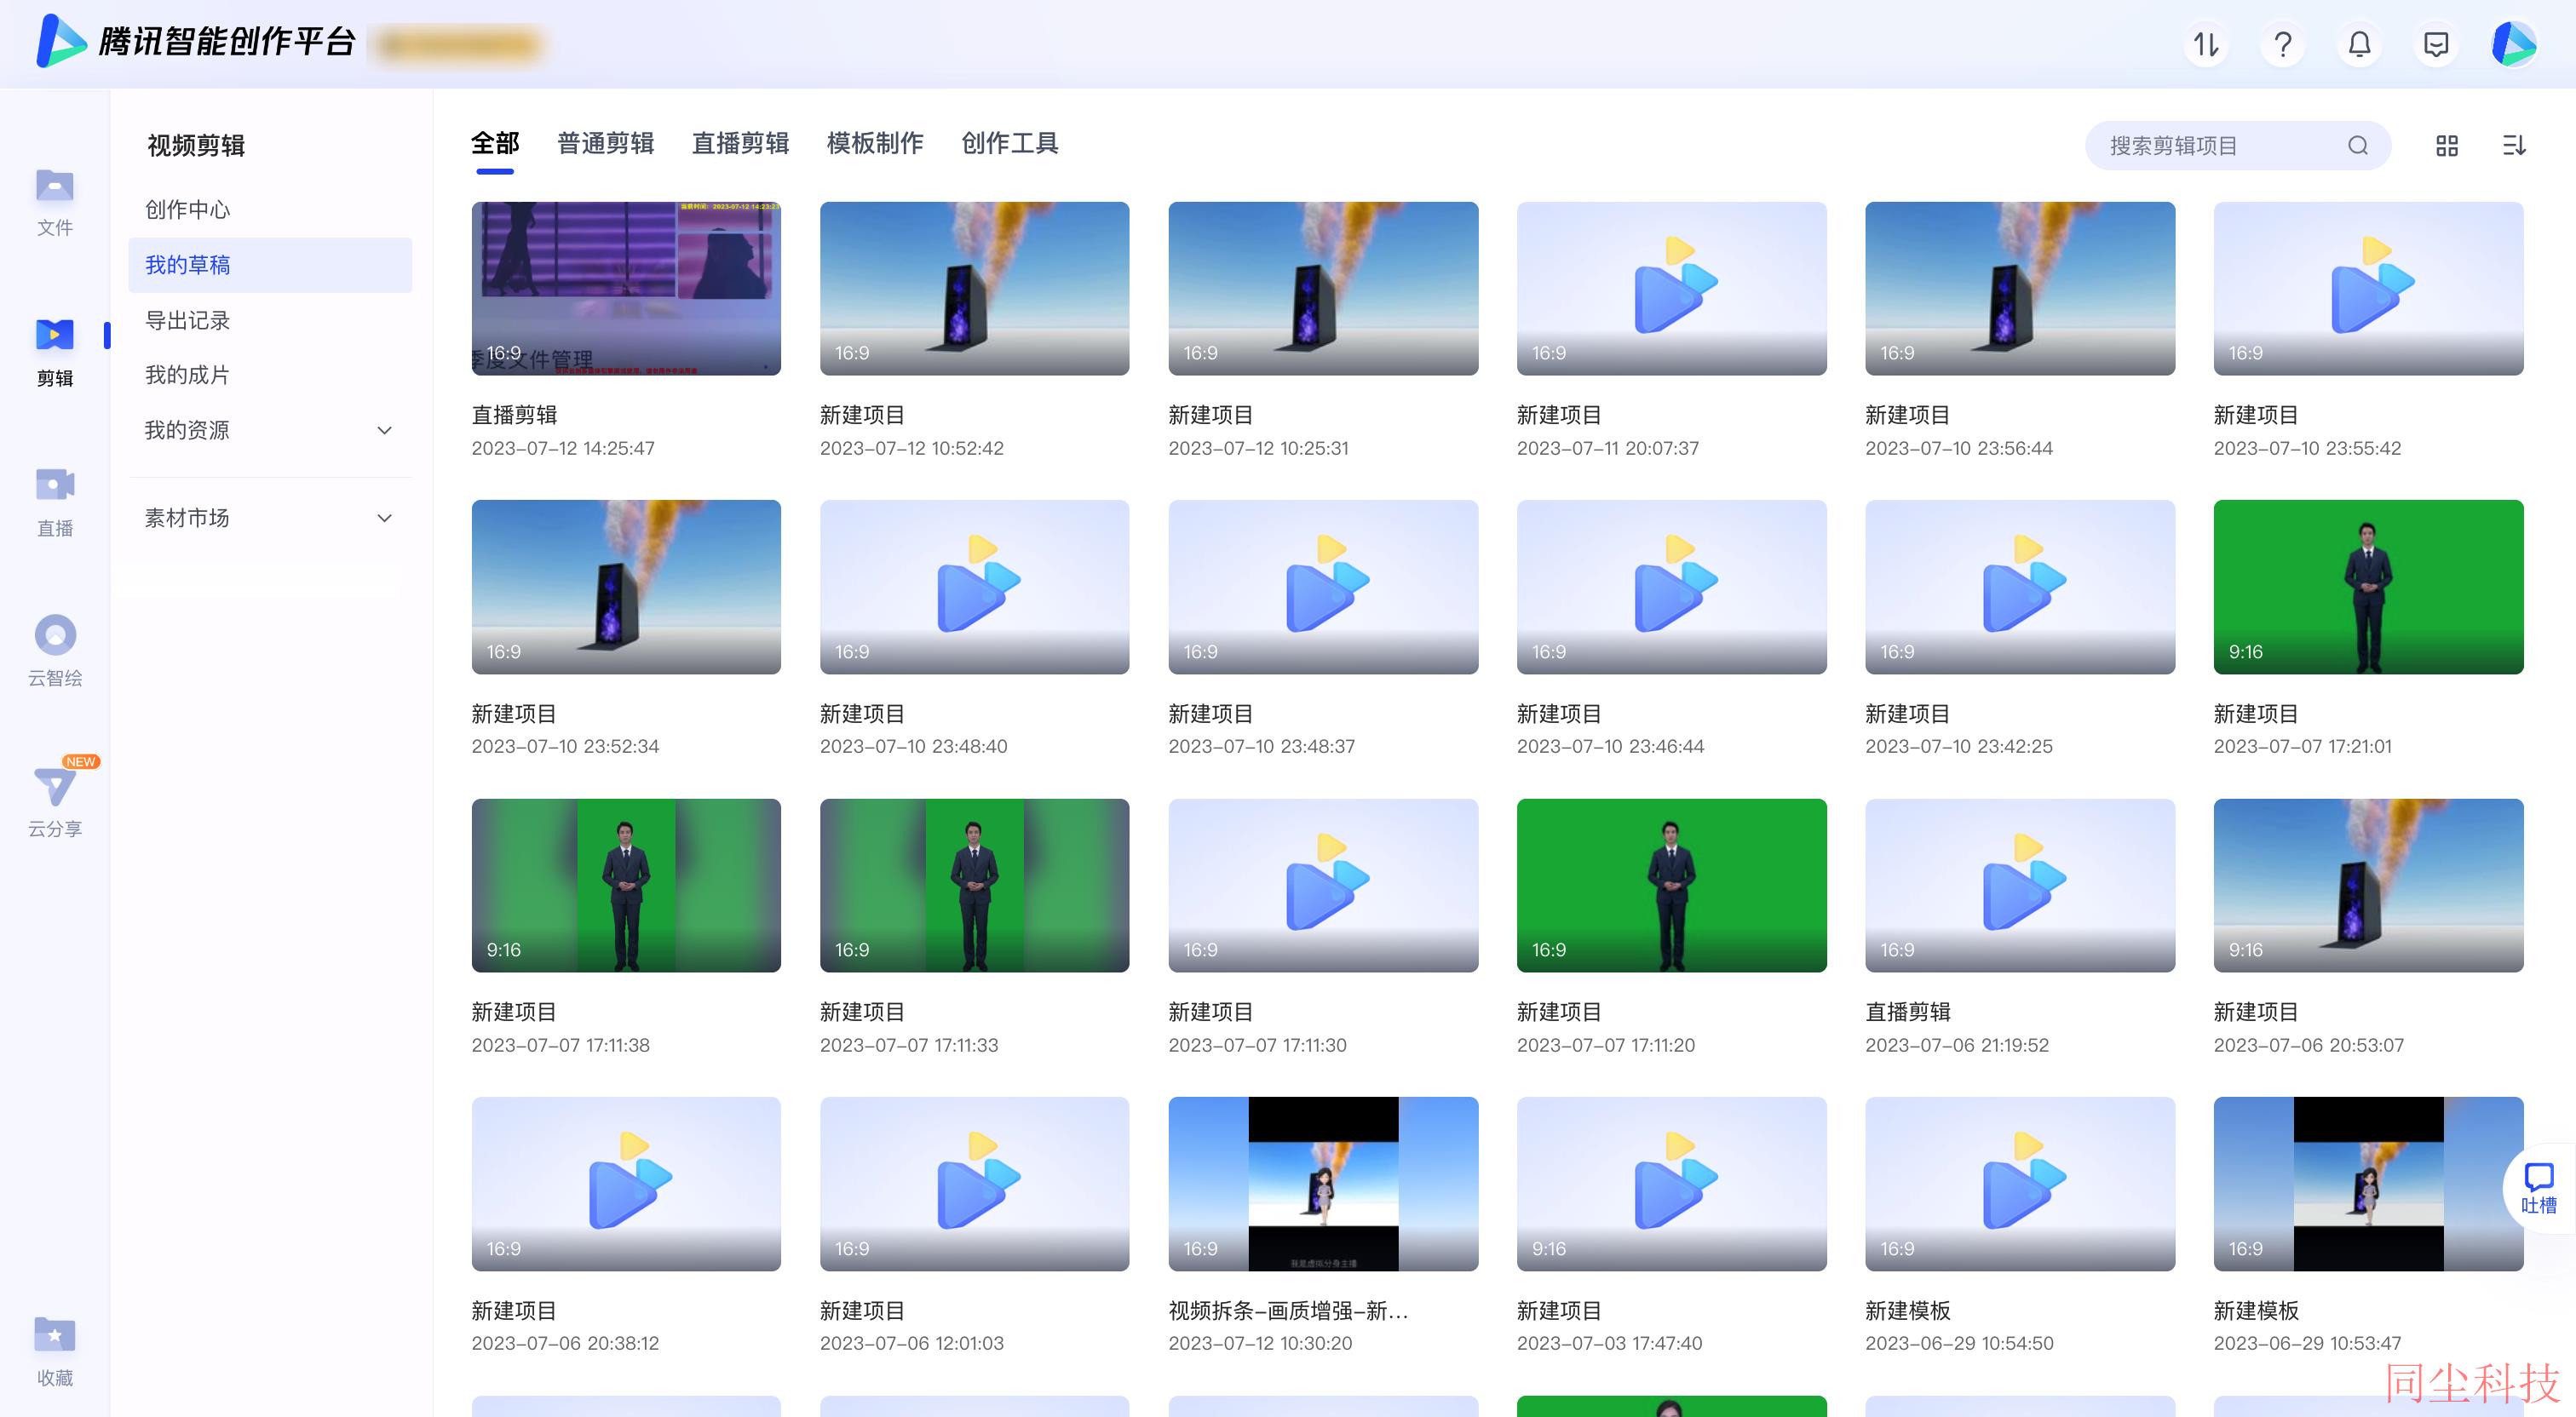
Task: Click the 视频剪辑 panel heading
Action: click(x=196, y=146)
